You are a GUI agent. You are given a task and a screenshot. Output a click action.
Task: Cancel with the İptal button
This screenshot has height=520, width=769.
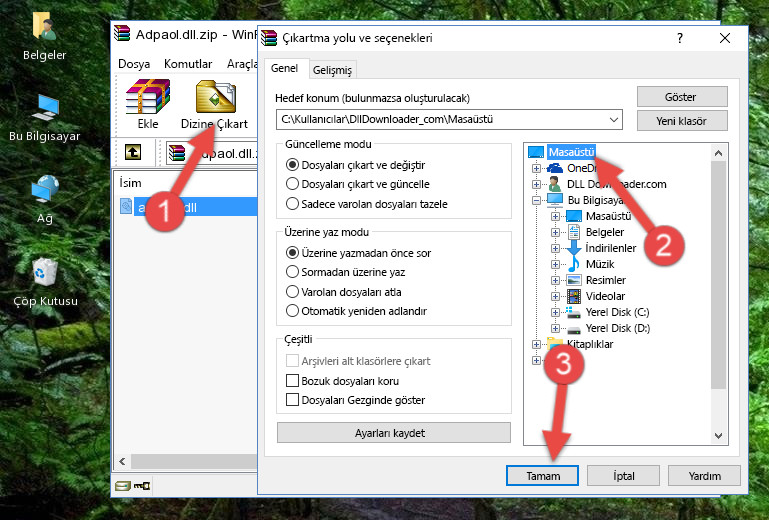point(623,476)
